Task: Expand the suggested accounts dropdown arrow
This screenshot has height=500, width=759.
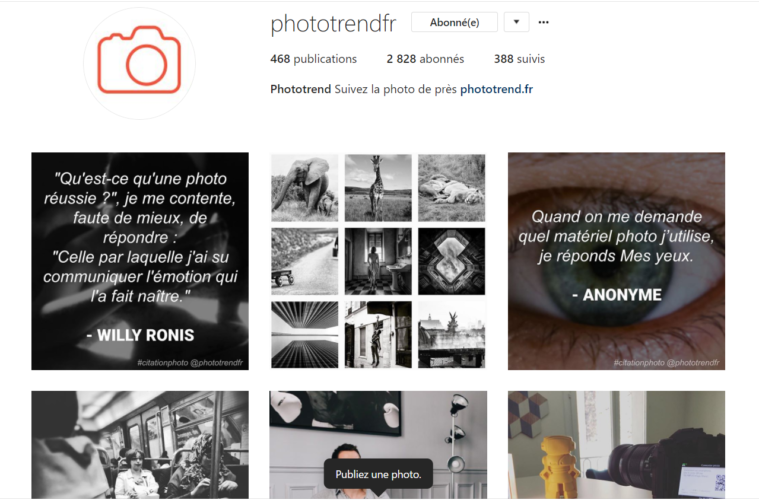Action: [516, 22]
